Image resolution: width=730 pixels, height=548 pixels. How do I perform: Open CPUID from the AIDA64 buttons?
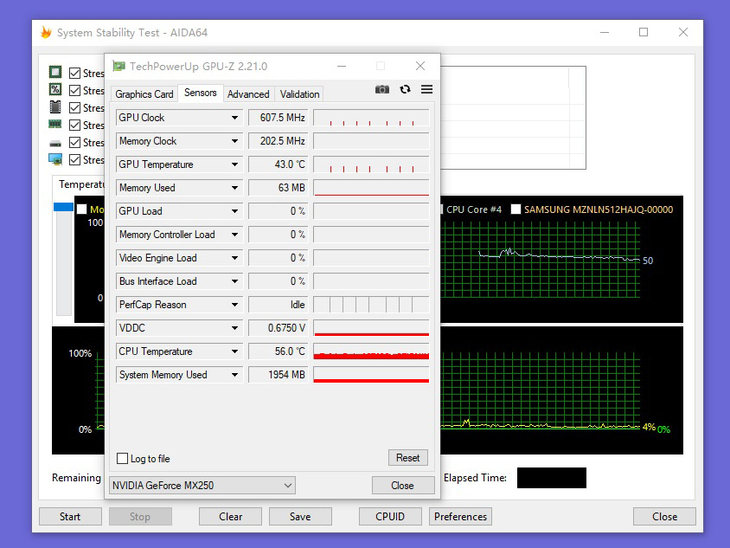tap(390, 516)
